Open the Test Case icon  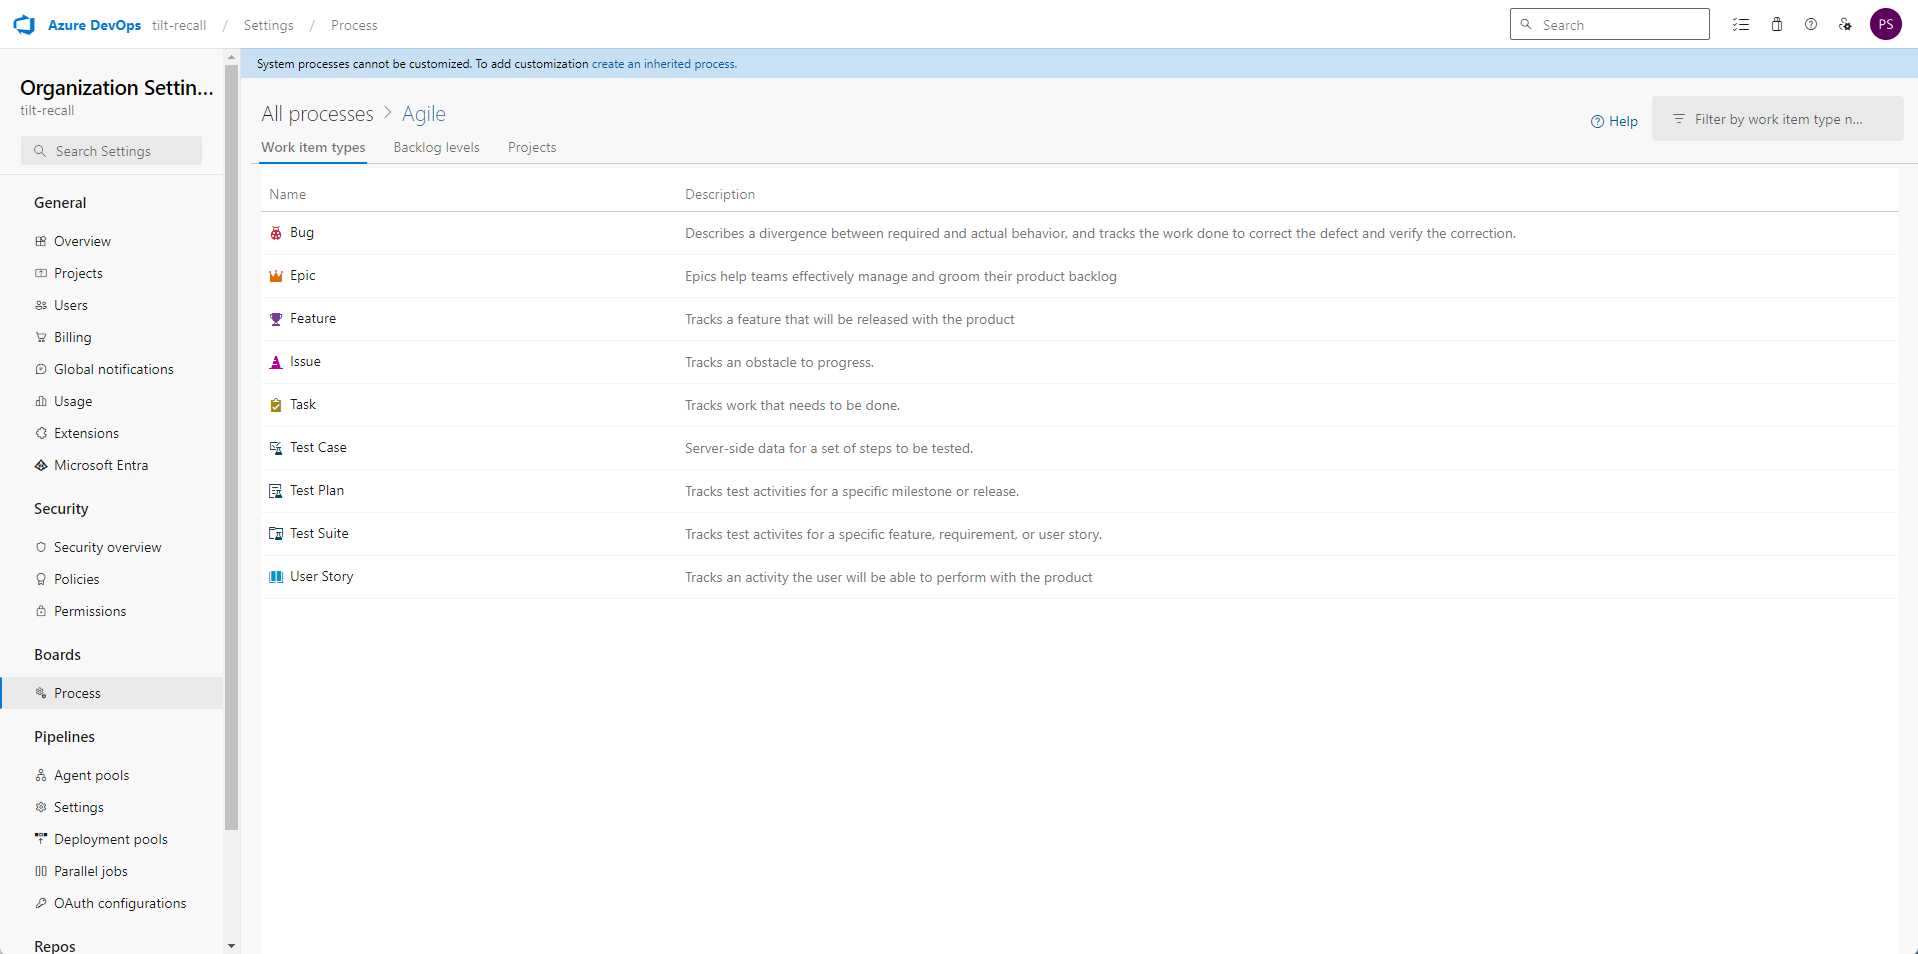click(x=275, y=447)
